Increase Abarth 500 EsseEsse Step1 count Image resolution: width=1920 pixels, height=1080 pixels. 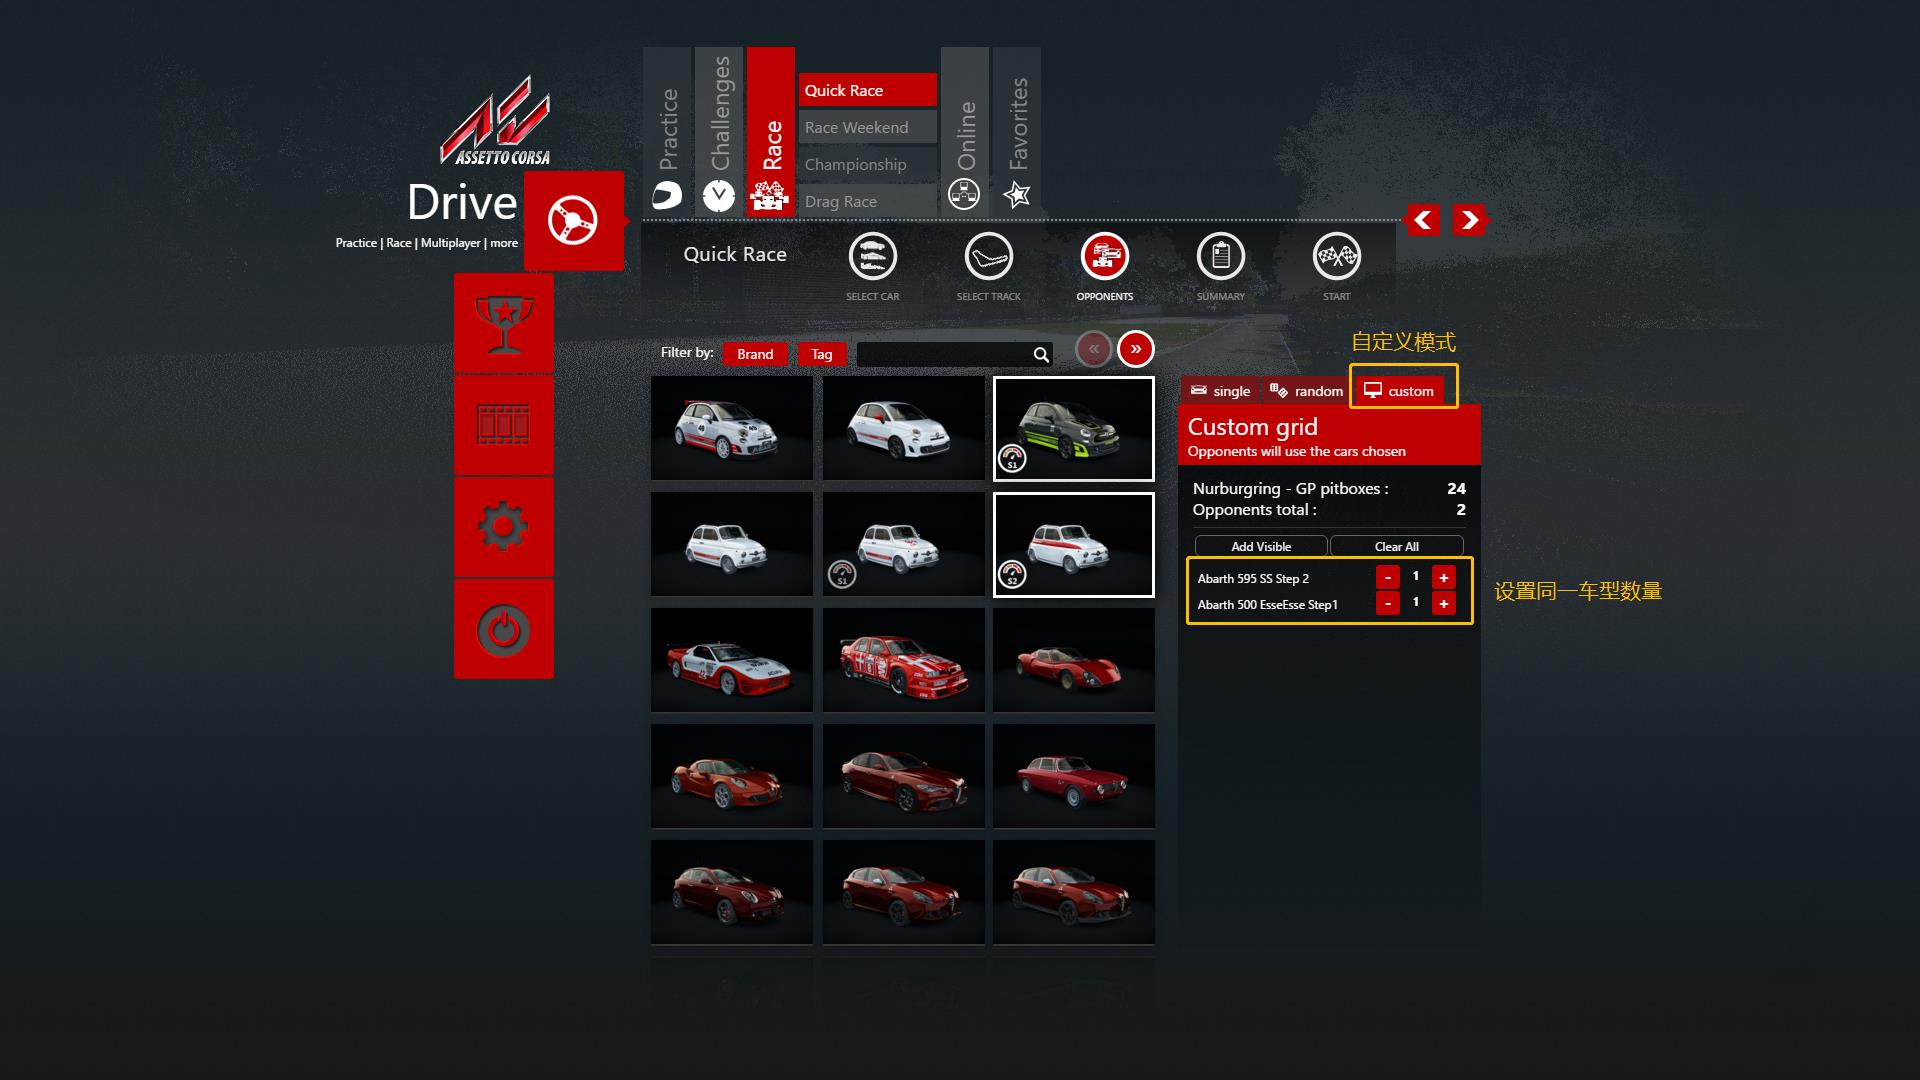[x=1443, y=603]
